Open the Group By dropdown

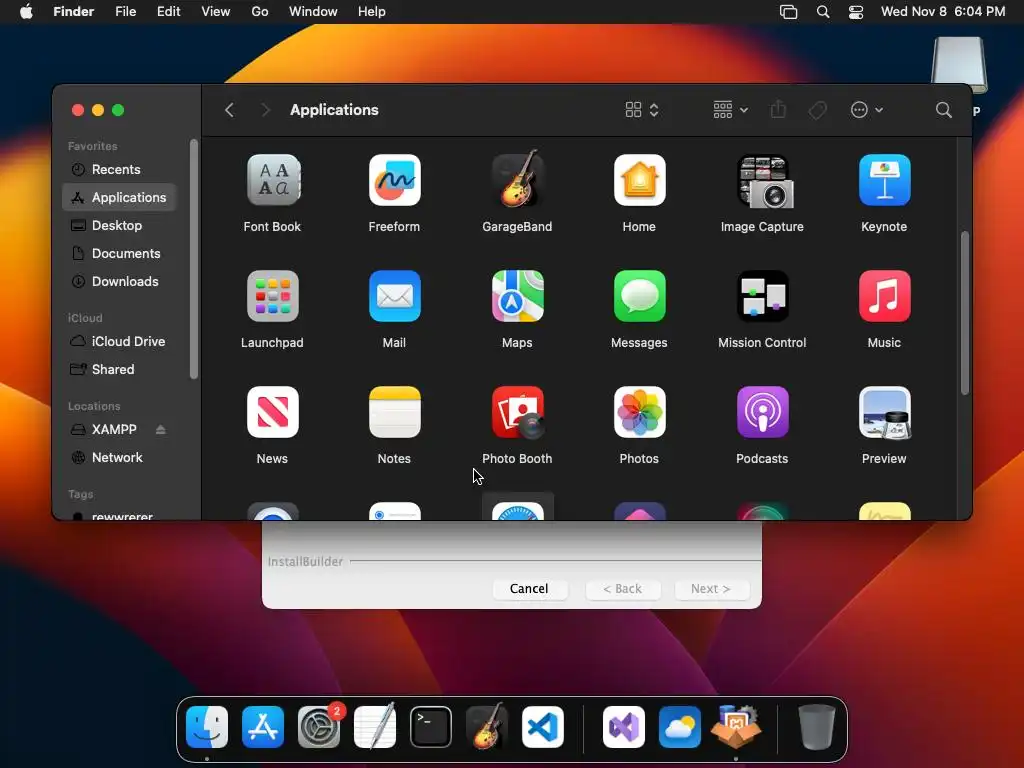730,110
